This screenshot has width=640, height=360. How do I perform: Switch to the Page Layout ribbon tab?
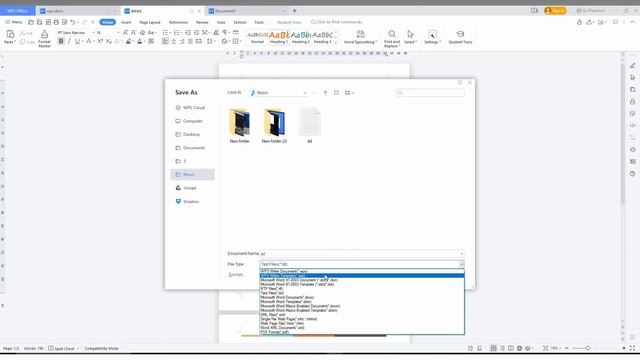[150, 22]
